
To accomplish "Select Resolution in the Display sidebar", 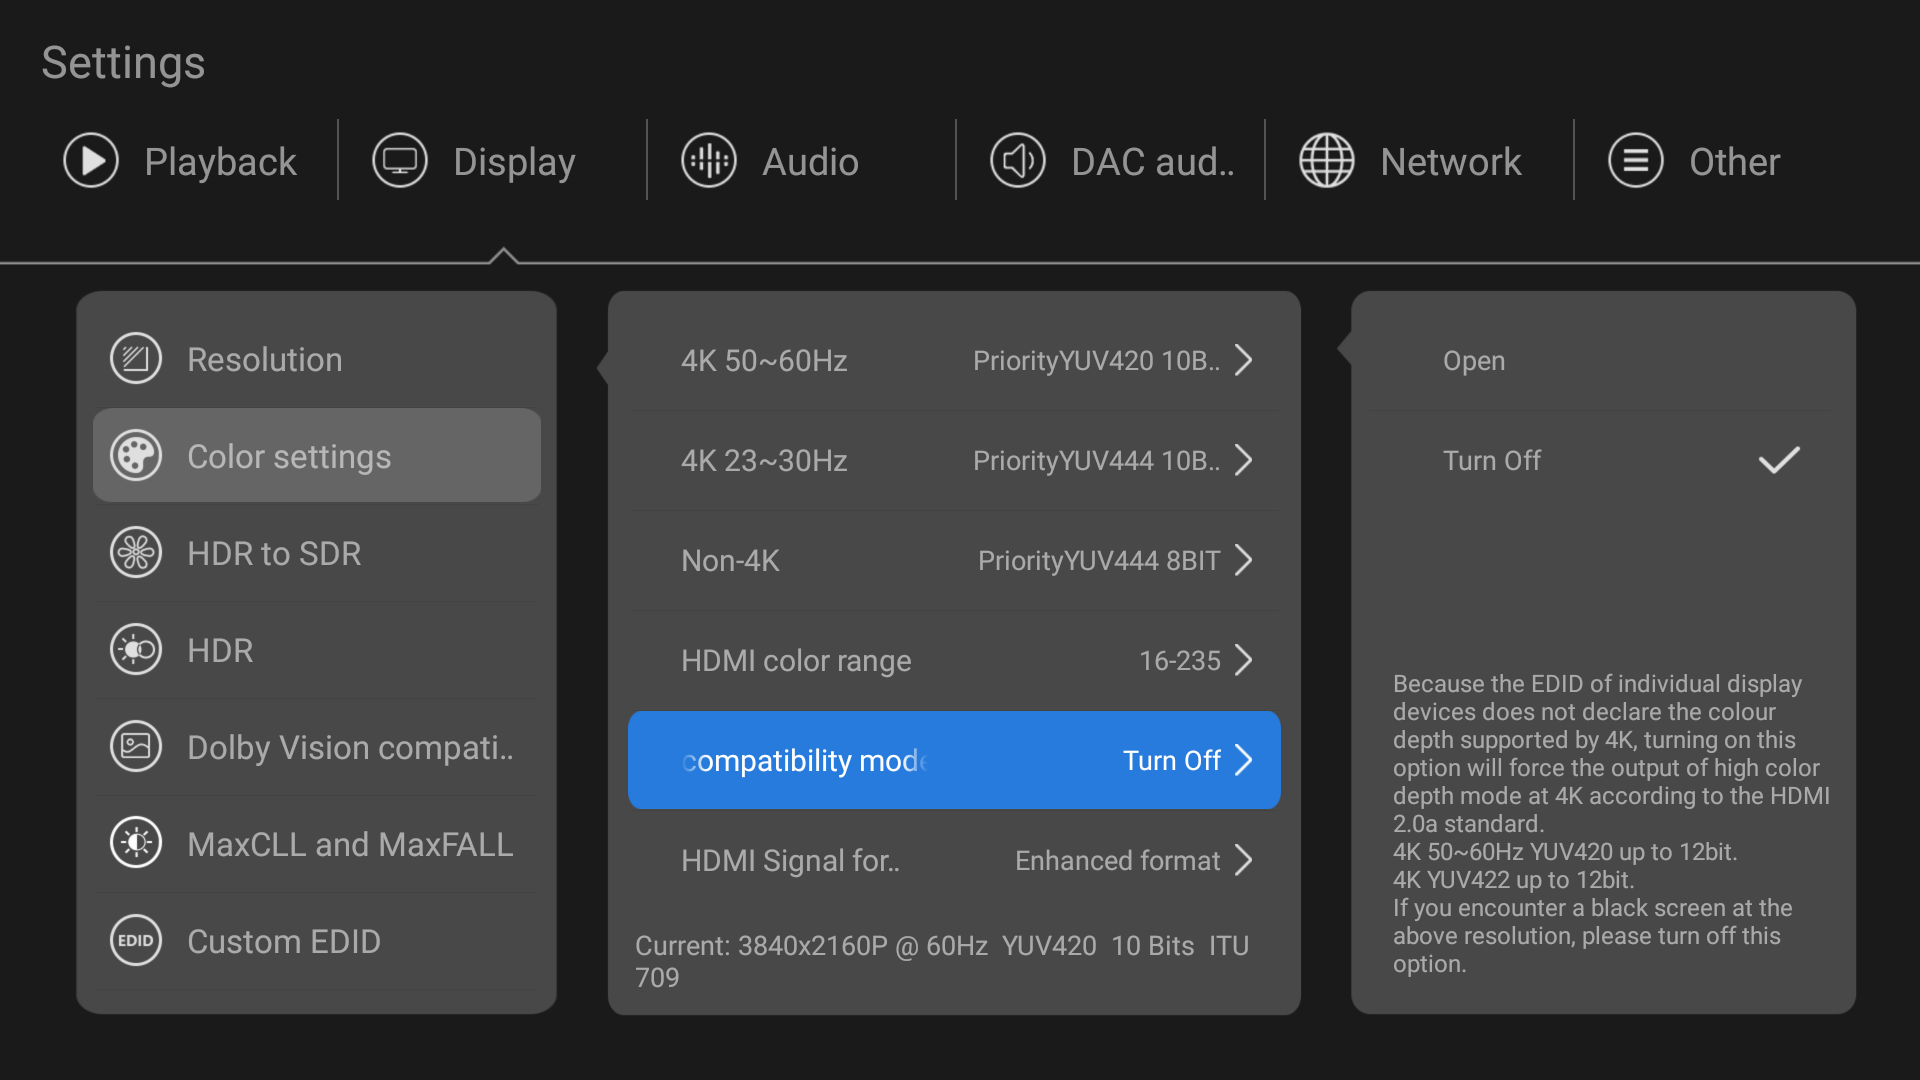I will pos(317,359).
